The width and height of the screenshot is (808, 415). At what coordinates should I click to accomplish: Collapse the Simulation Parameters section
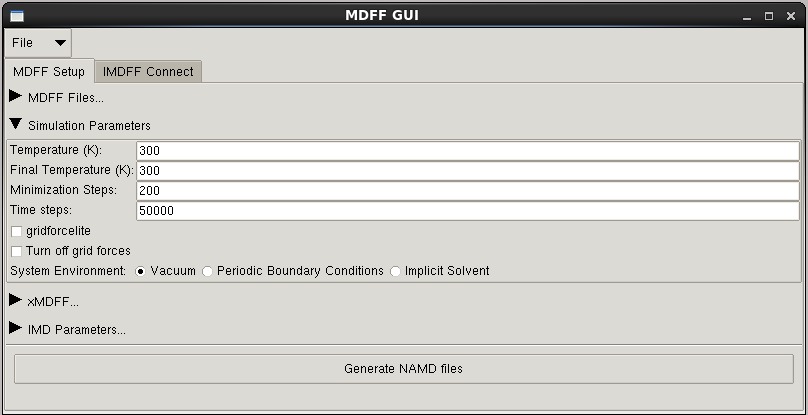pos(16,125)
